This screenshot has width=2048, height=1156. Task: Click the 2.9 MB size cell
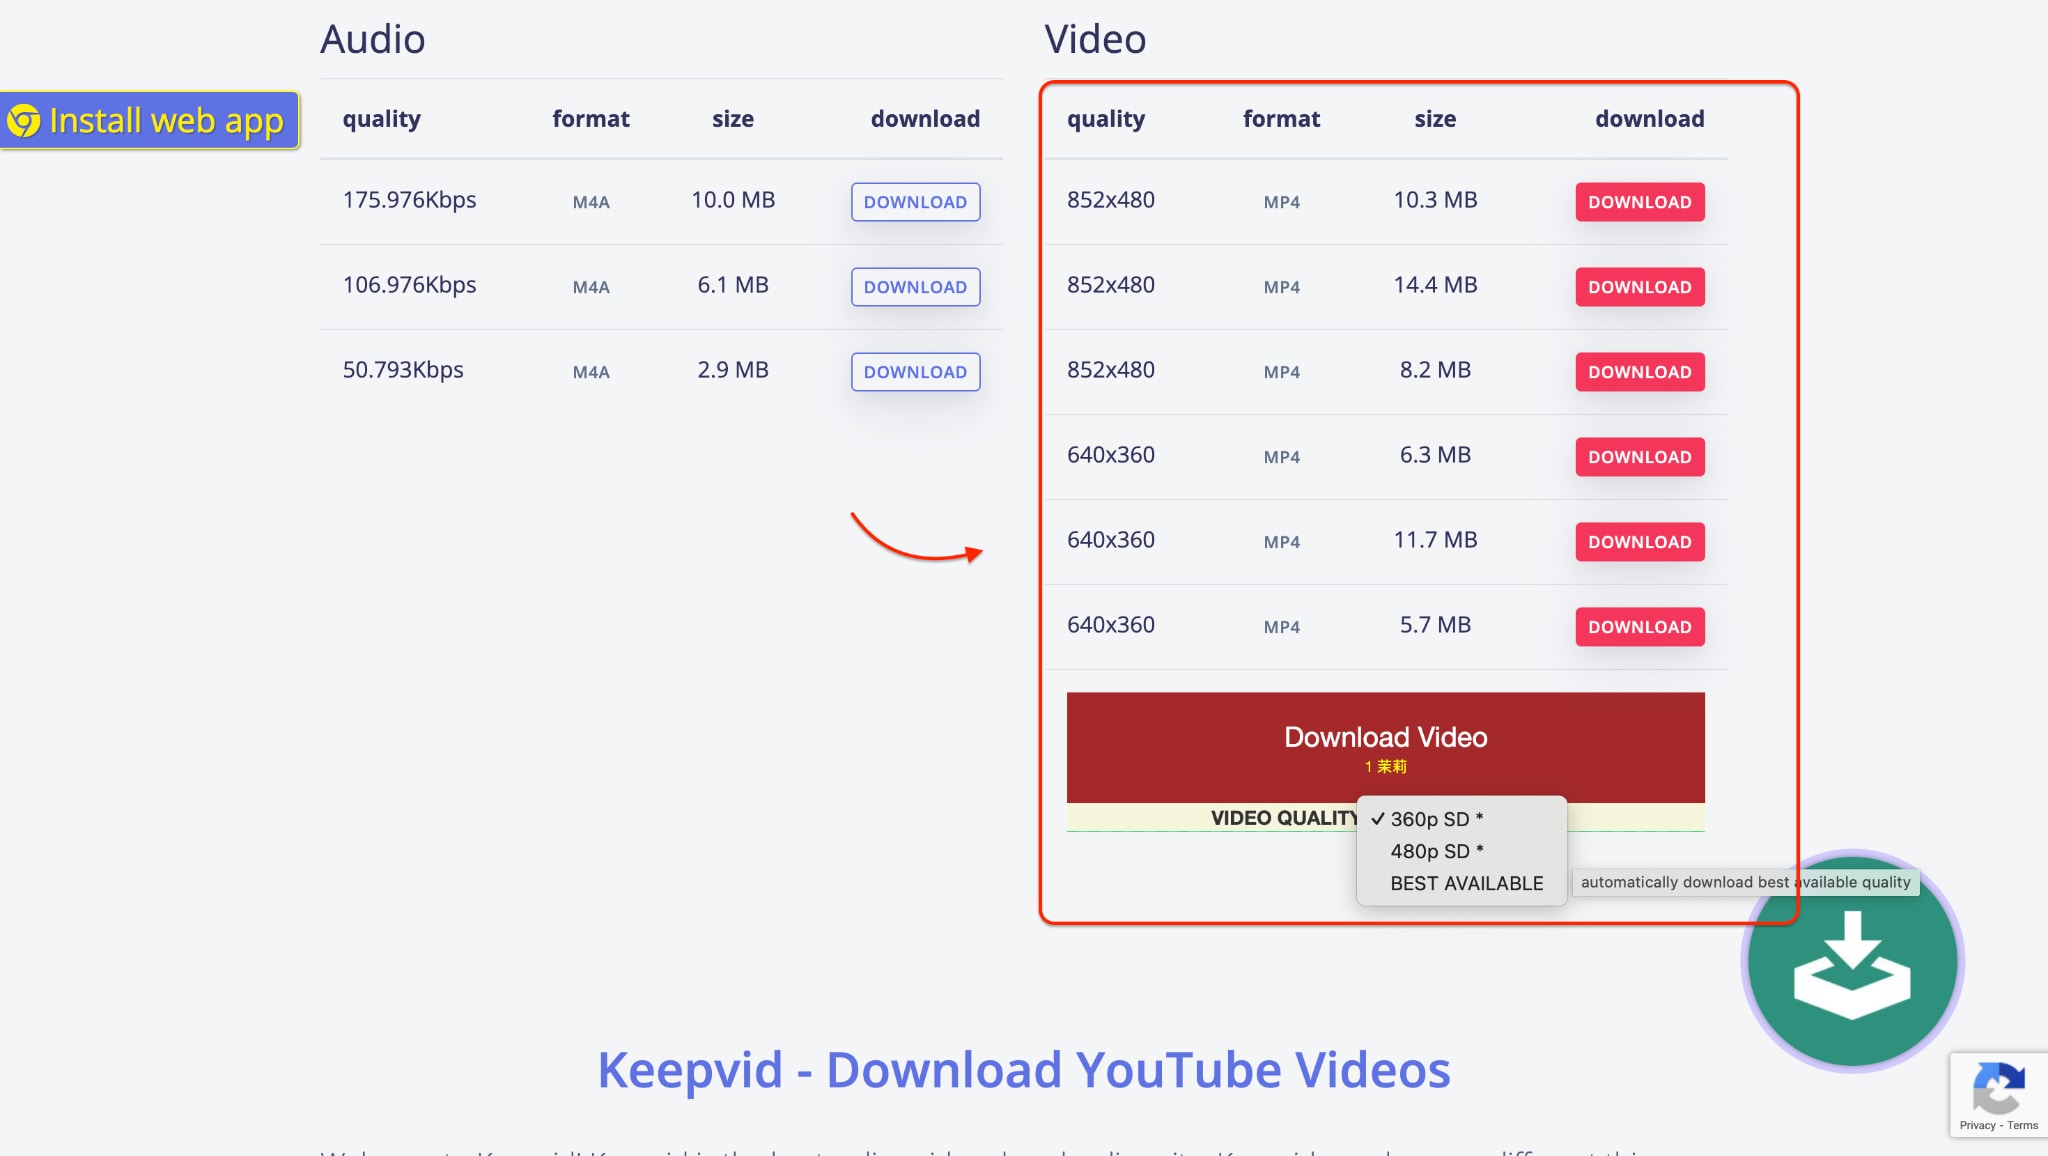[x=733, y=370]
